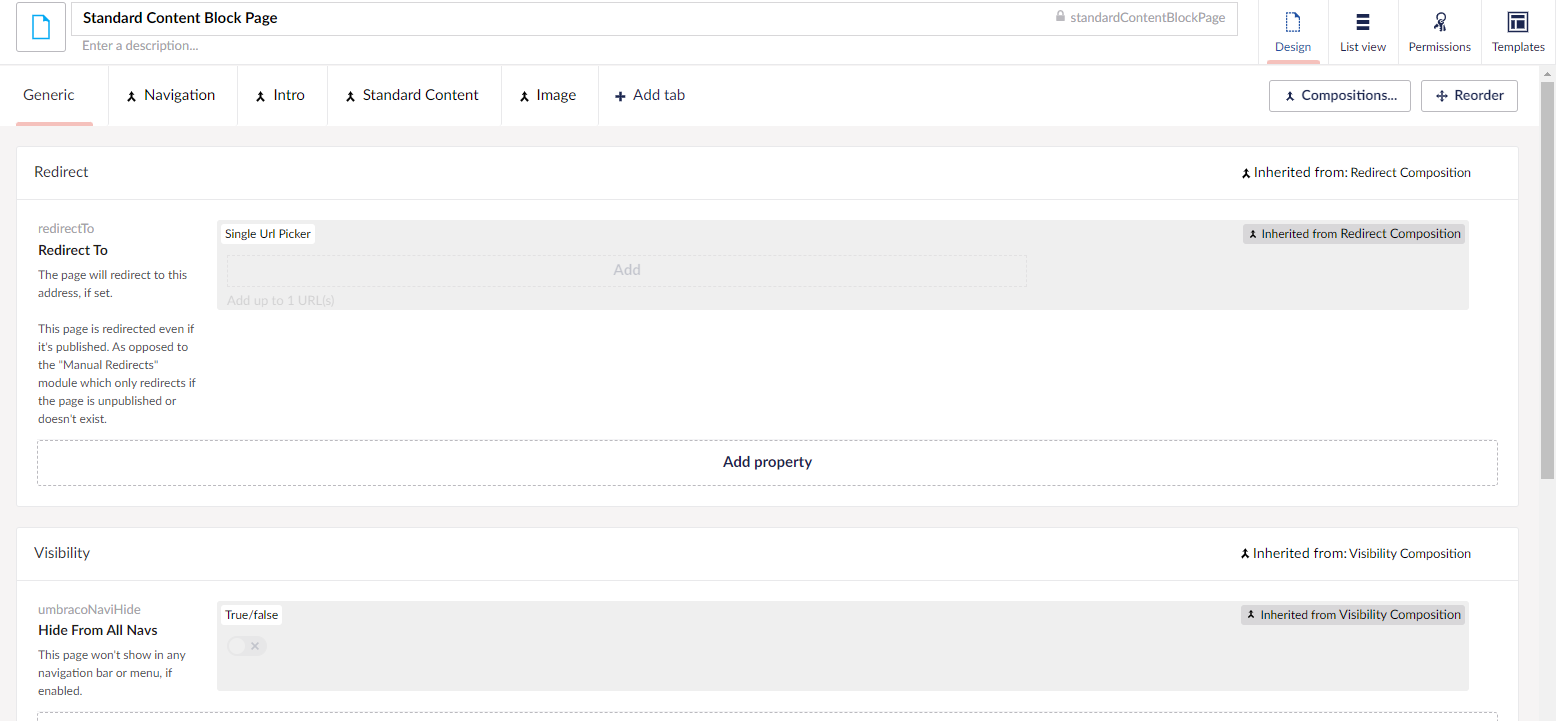The height and width of the screenshot is (721, 1556).
Task: Click the redirectTo property alias
Action: point(66,229)
